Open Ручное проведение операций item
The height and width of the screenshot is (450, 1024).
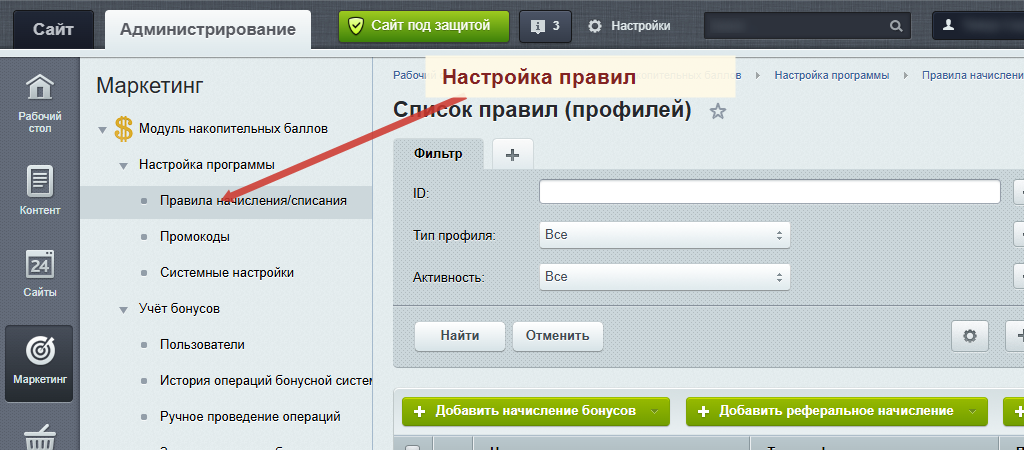250,417
